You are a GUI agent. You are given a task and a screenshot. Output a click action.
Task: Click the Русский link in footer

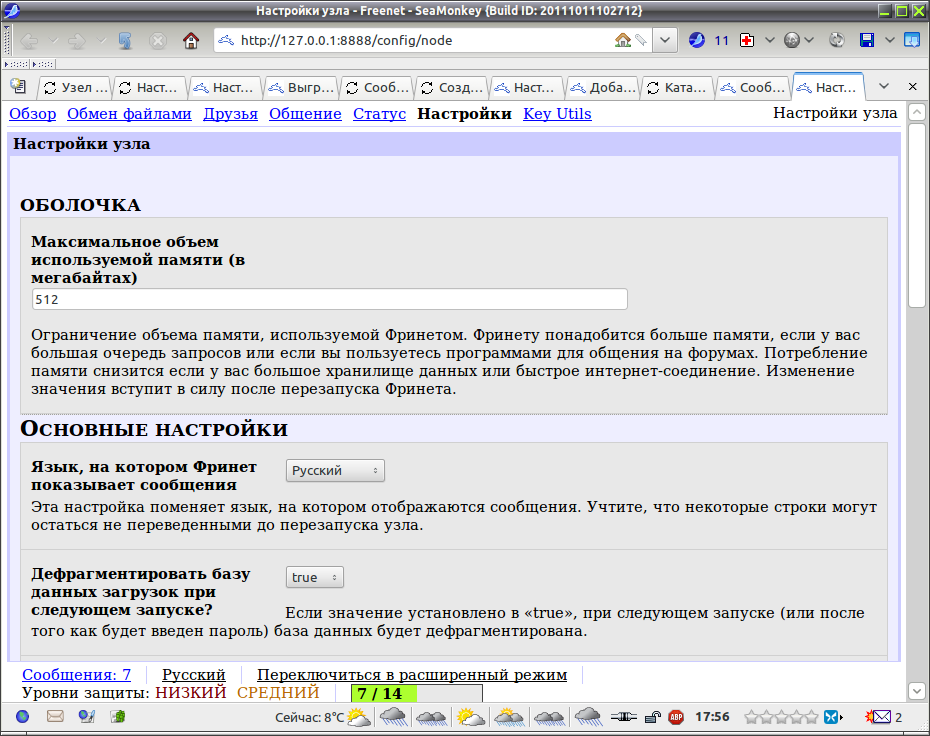(194, 675)
